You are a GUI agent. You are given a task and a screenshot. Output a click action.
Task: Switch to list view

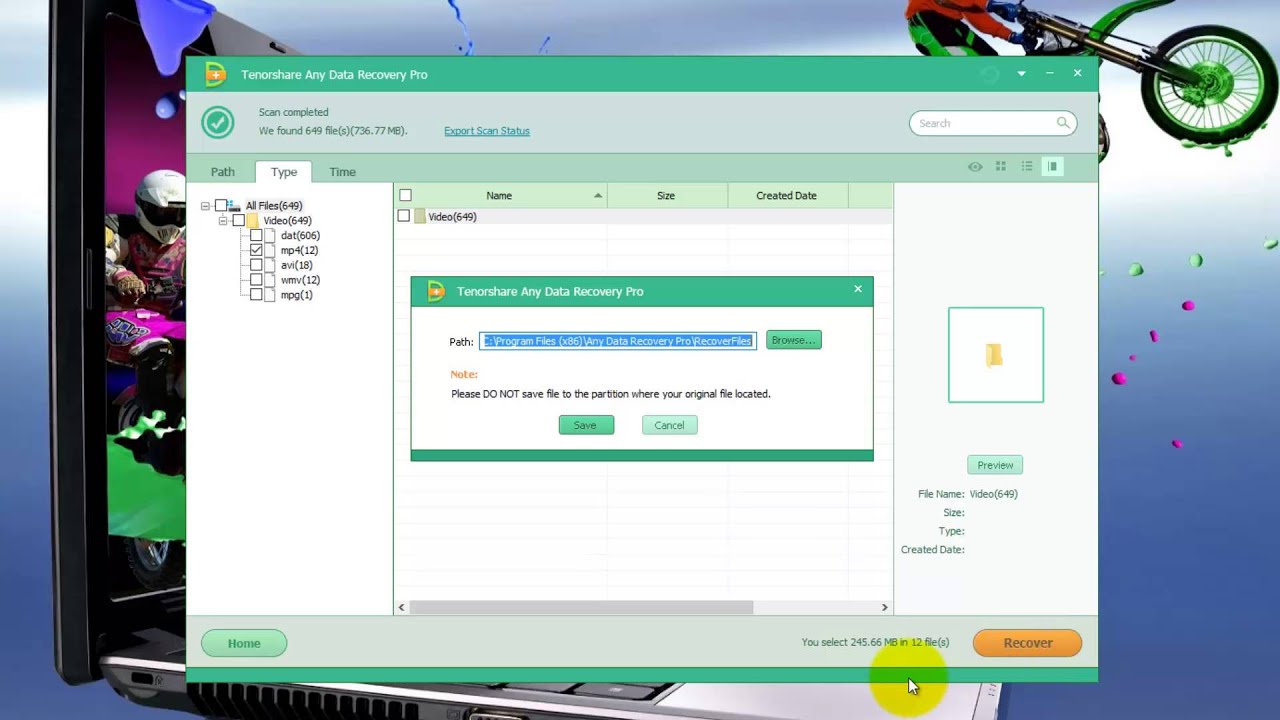click(1027, 167)
